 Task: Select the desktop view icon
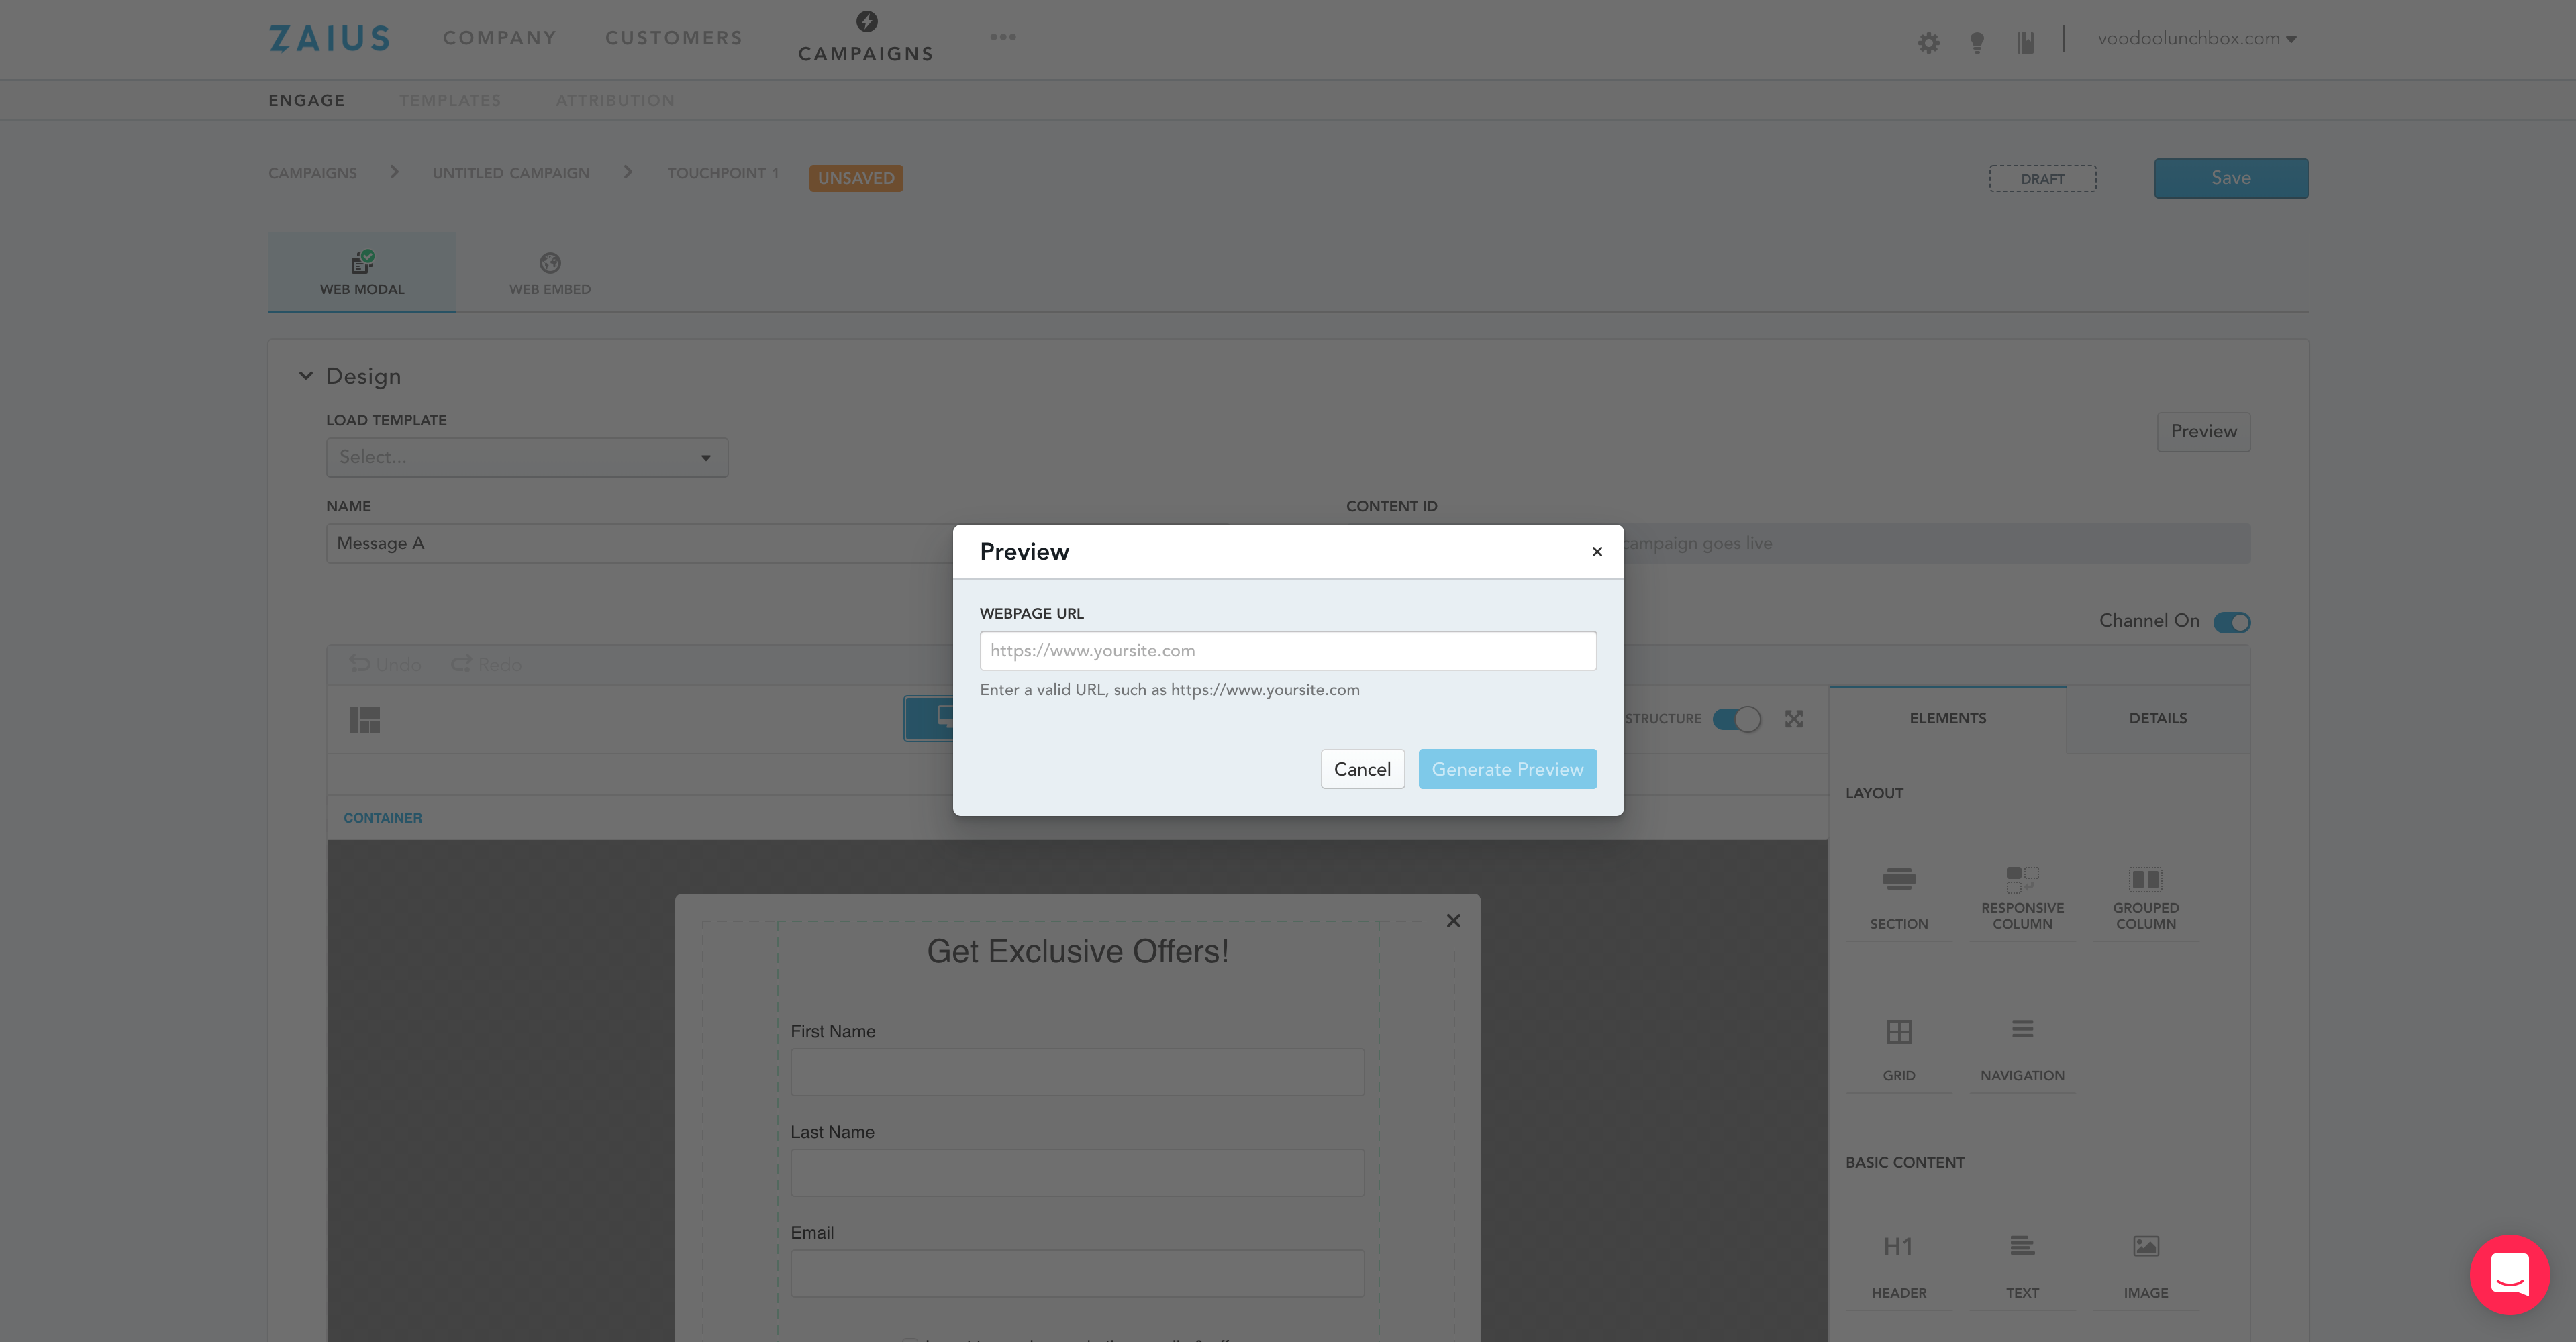click(944, 718)
